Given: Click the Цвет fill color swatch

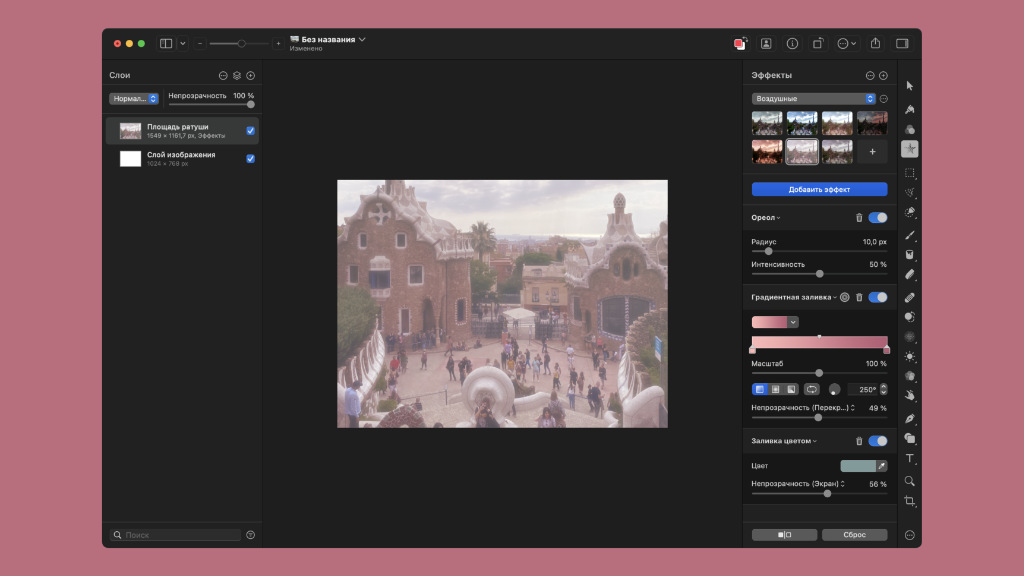Looking at the screenshot, I should point(858,466).
